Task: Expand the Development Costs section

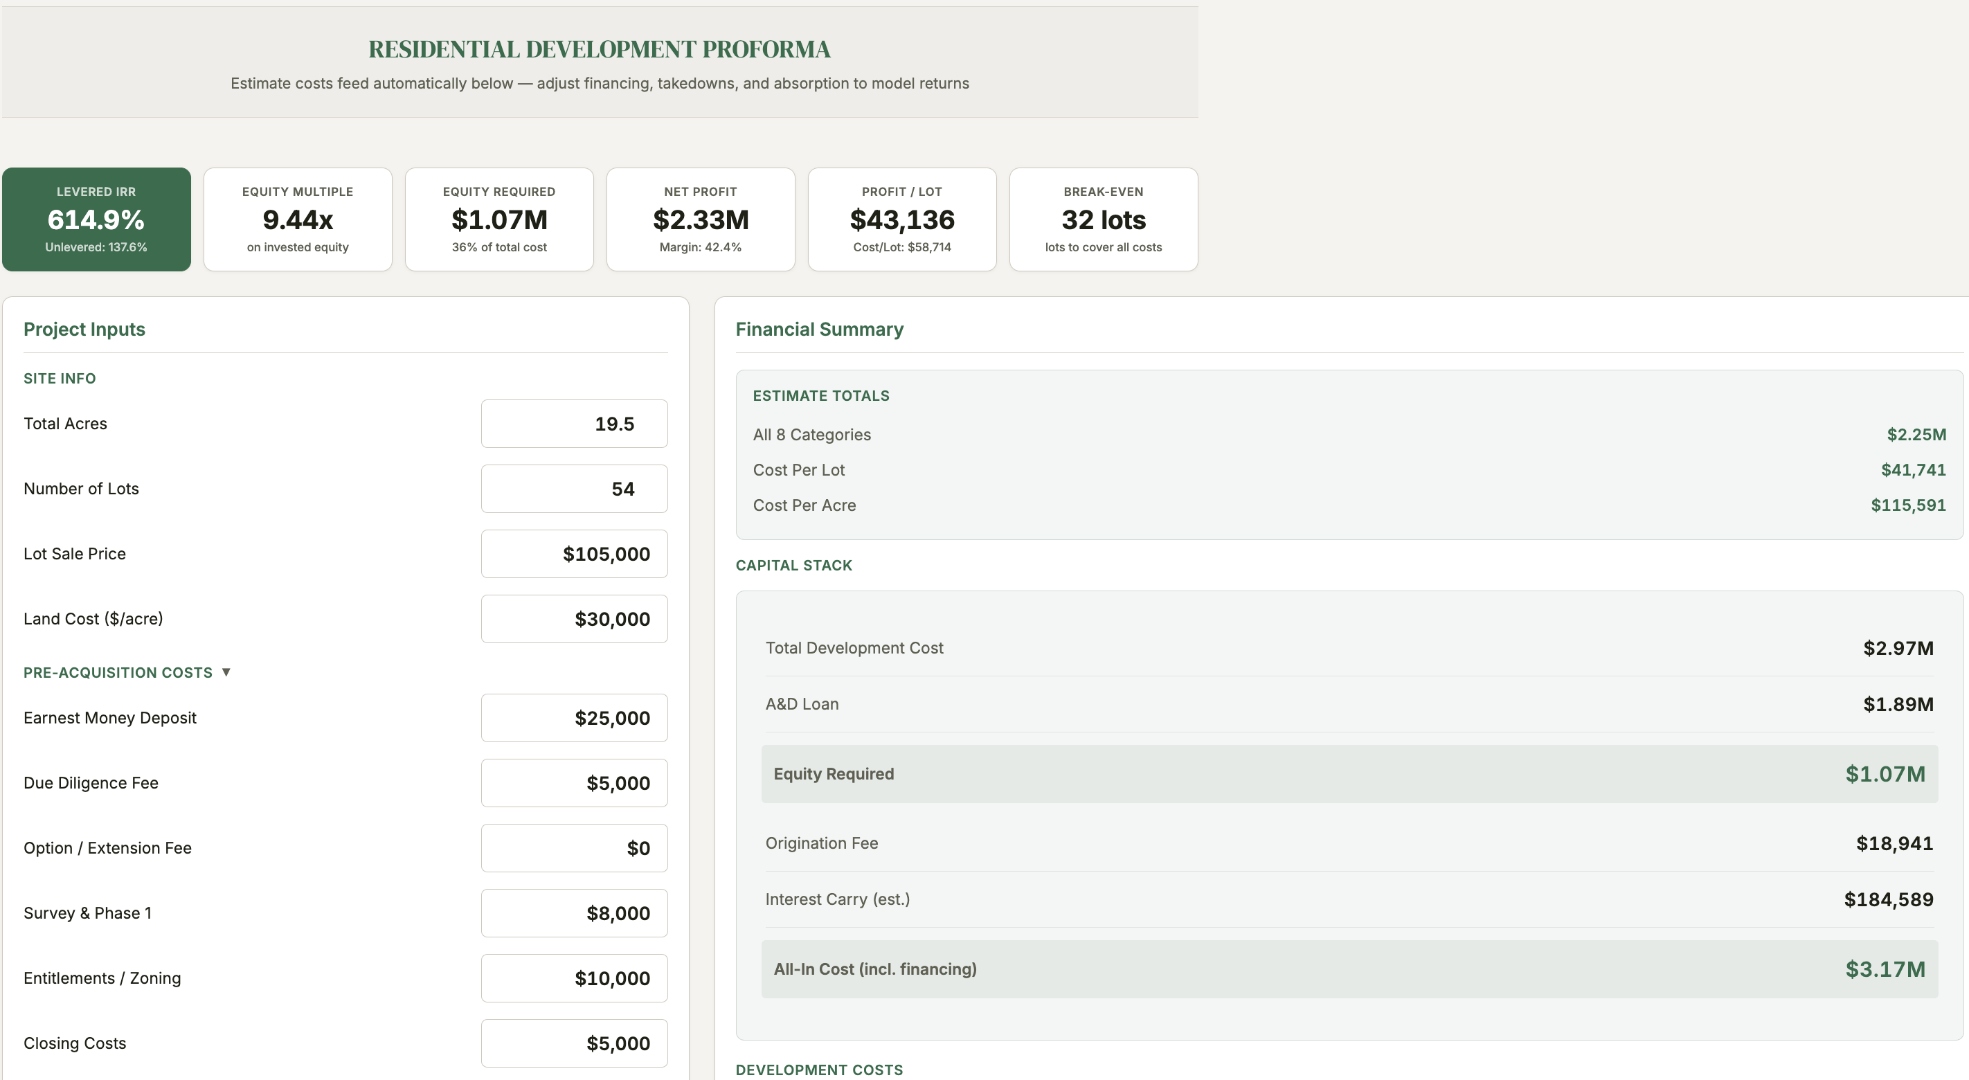Action: [819, 1069]
